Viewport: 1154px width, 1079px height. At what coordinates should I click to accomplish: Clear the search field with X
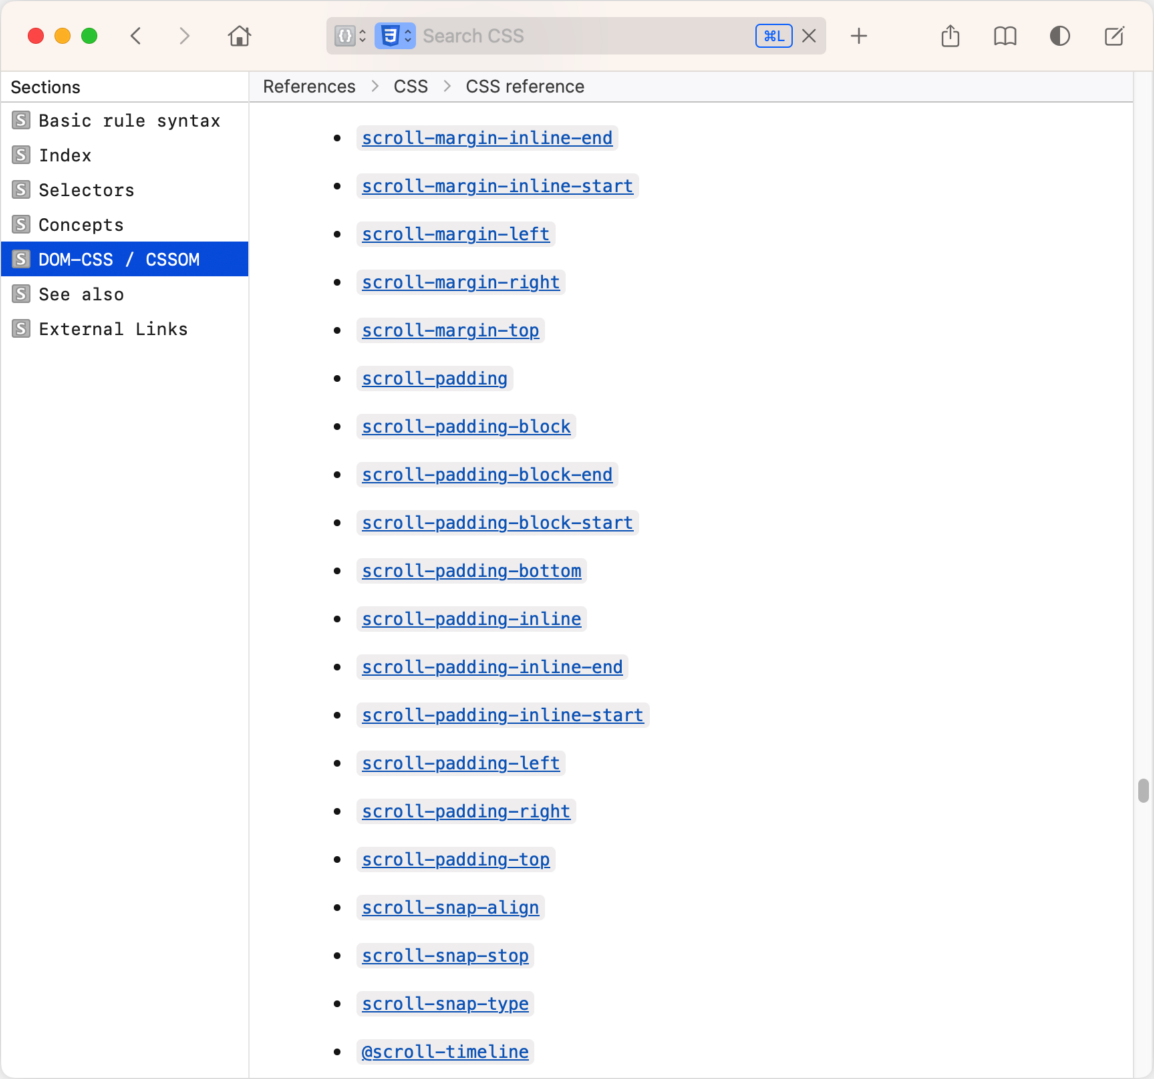(809, 36)
